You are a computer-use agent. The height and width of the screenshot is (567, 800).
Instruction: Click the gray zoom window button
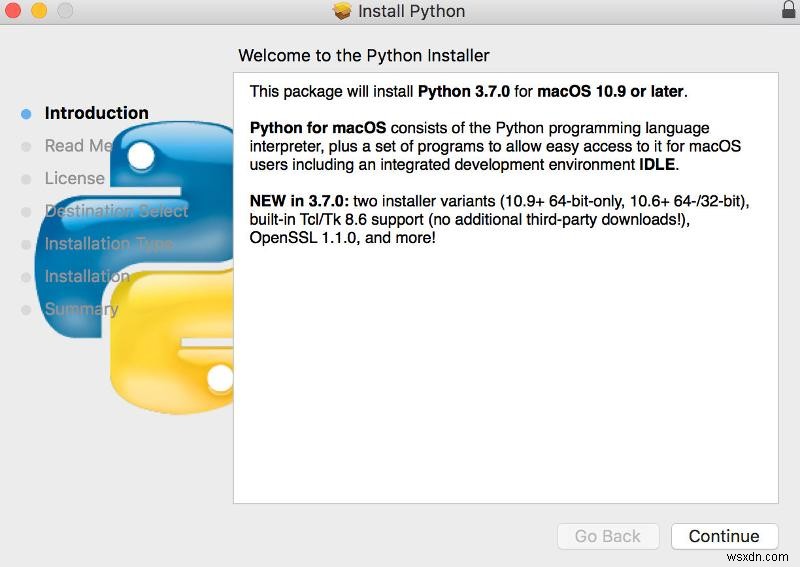coord(64,12)
